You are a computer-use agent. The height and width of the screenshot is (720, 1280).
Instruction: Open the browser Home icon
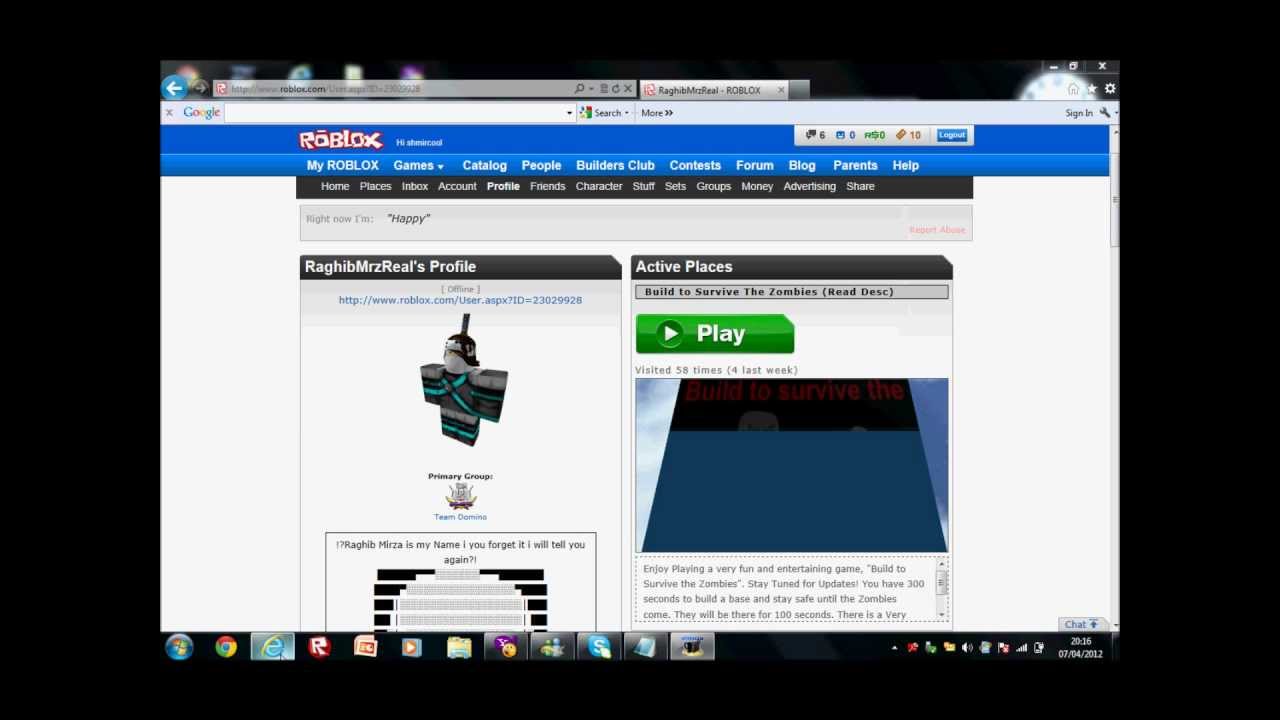click(x=1073, y=89)
